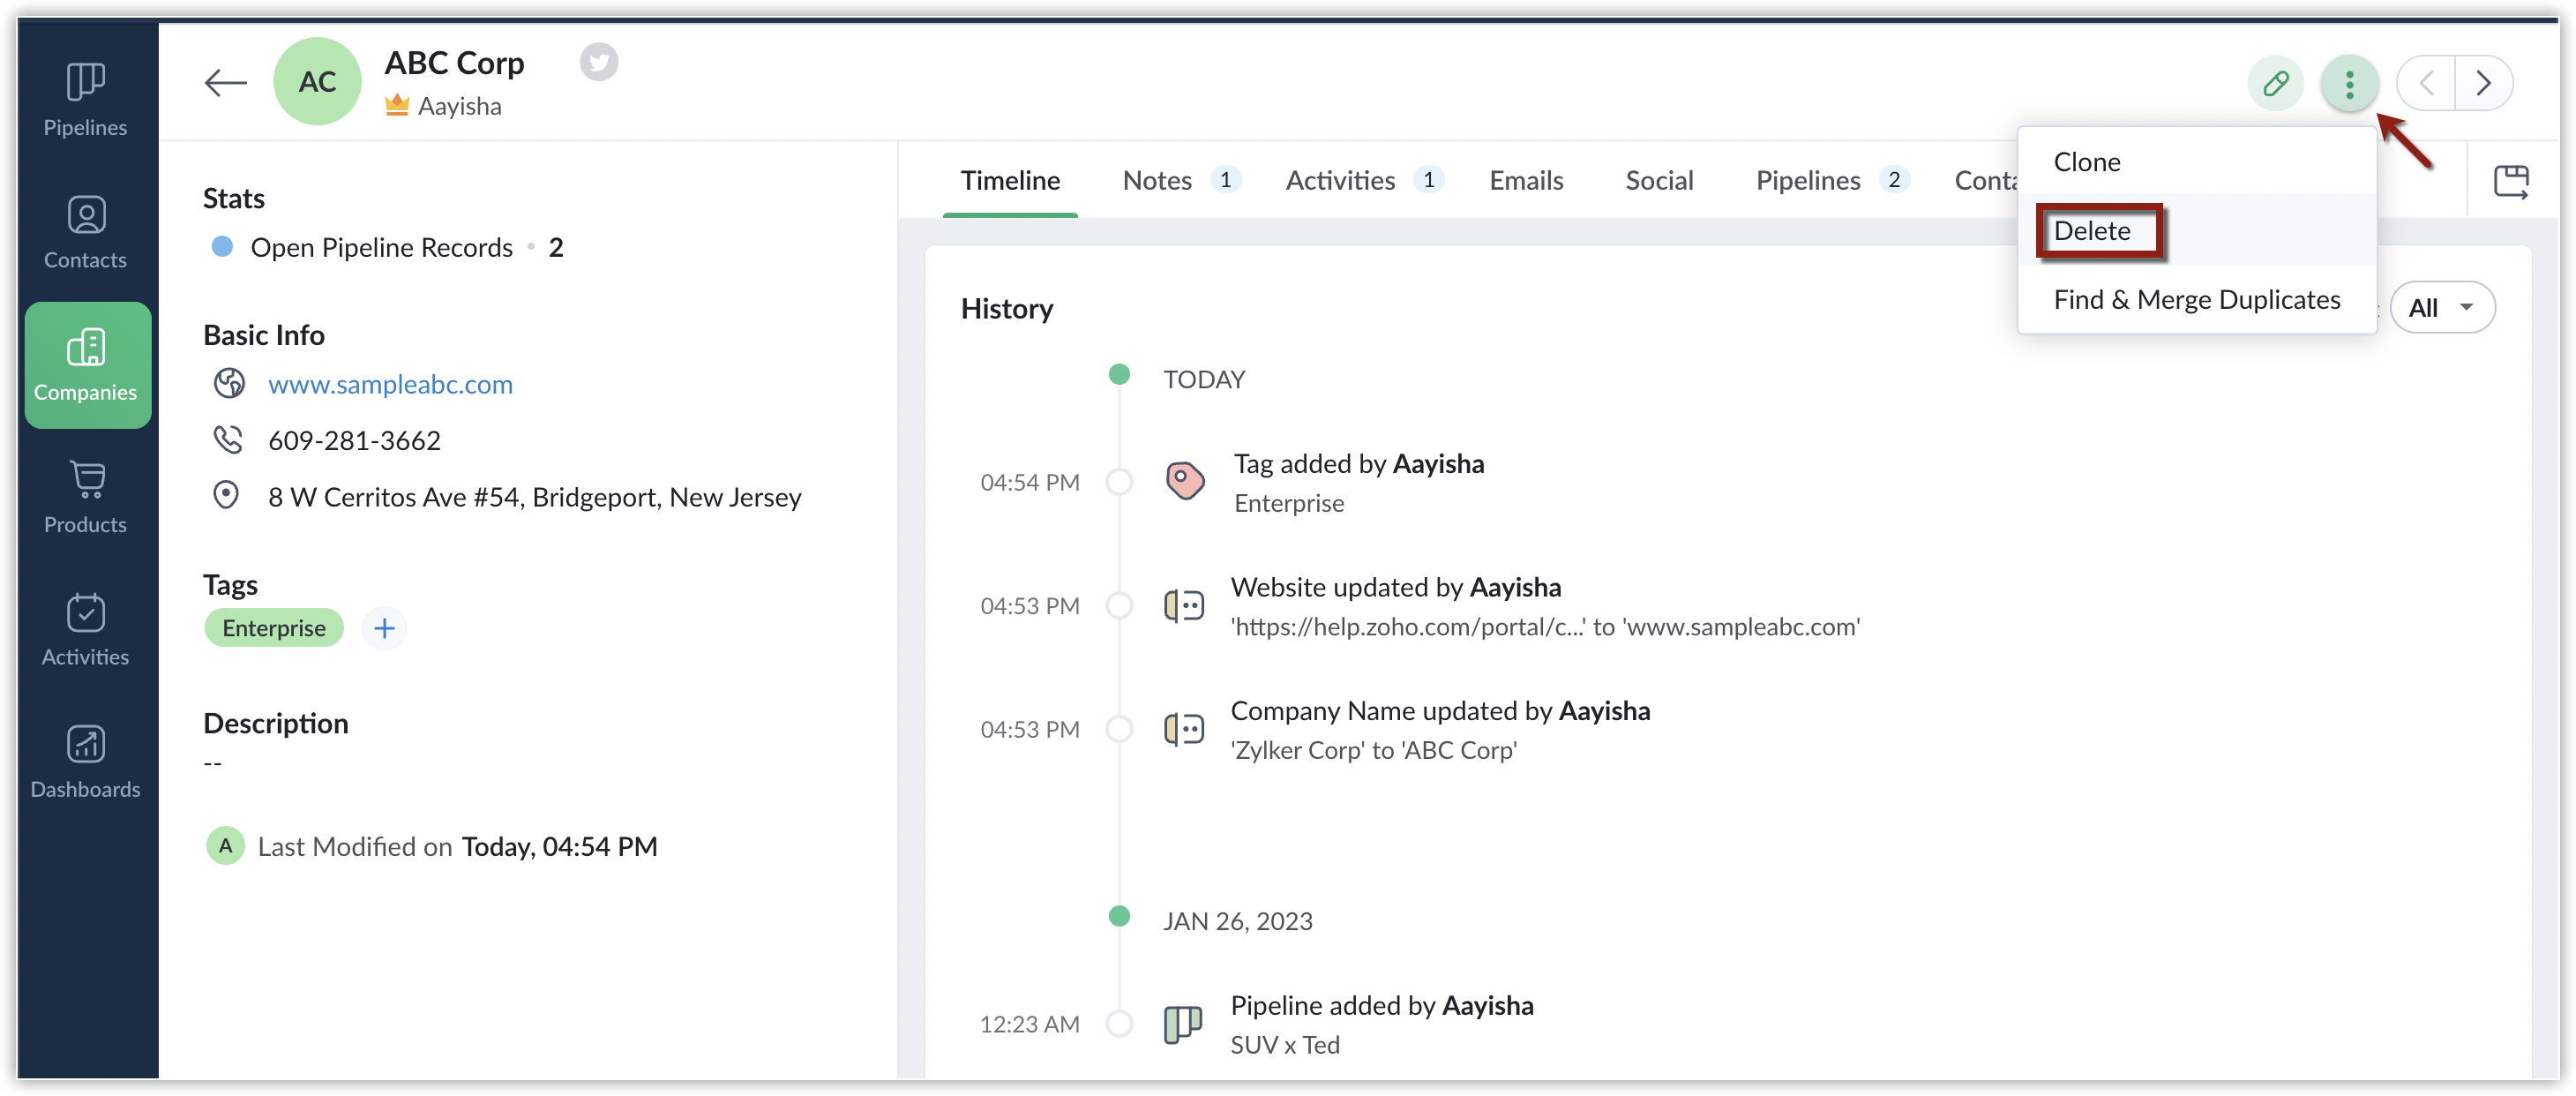2576x1096 pixels.
Task: Open Pipelines in the sidebar
Action: coord(86,100)
